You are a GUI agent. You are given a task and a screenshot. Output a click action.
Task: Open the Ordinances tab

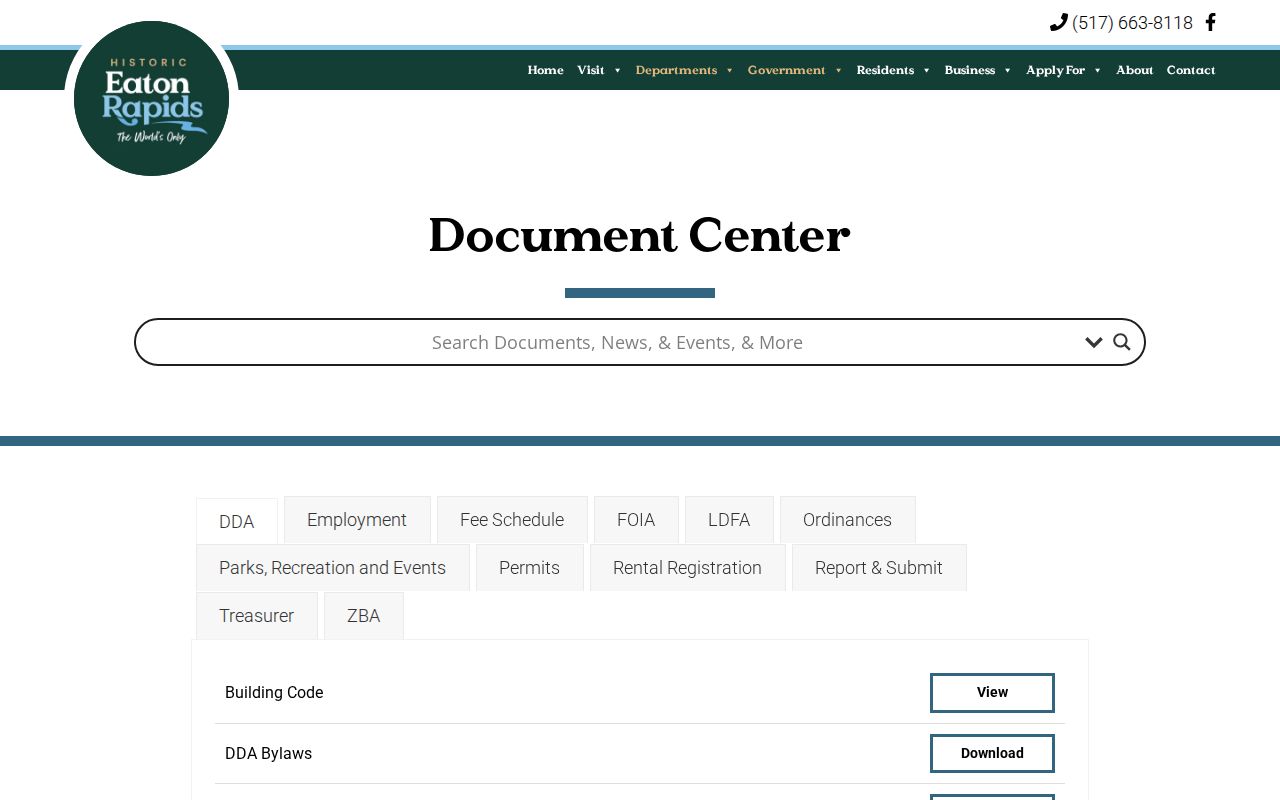(x=847, y=520)
